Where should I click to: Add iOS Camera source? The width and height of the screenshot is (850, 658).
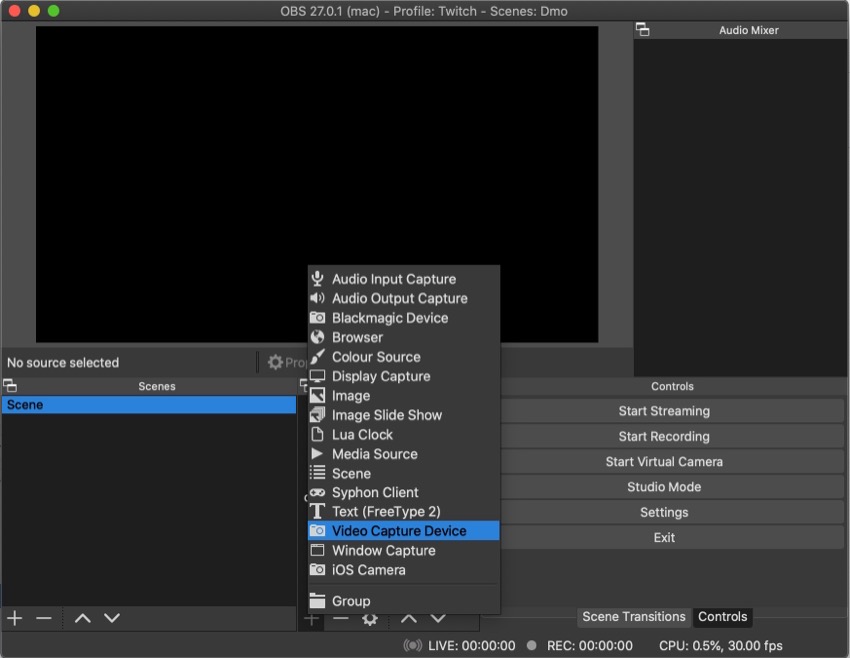click(403, 570)
